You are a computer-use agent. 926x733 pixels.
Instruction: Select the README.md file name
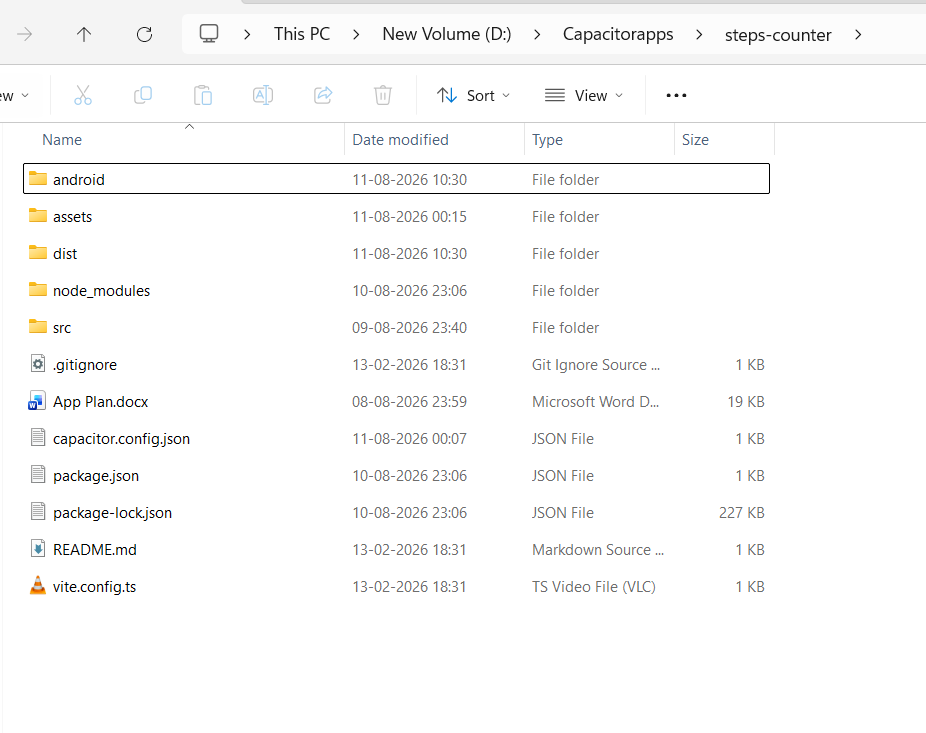point(94,550)
